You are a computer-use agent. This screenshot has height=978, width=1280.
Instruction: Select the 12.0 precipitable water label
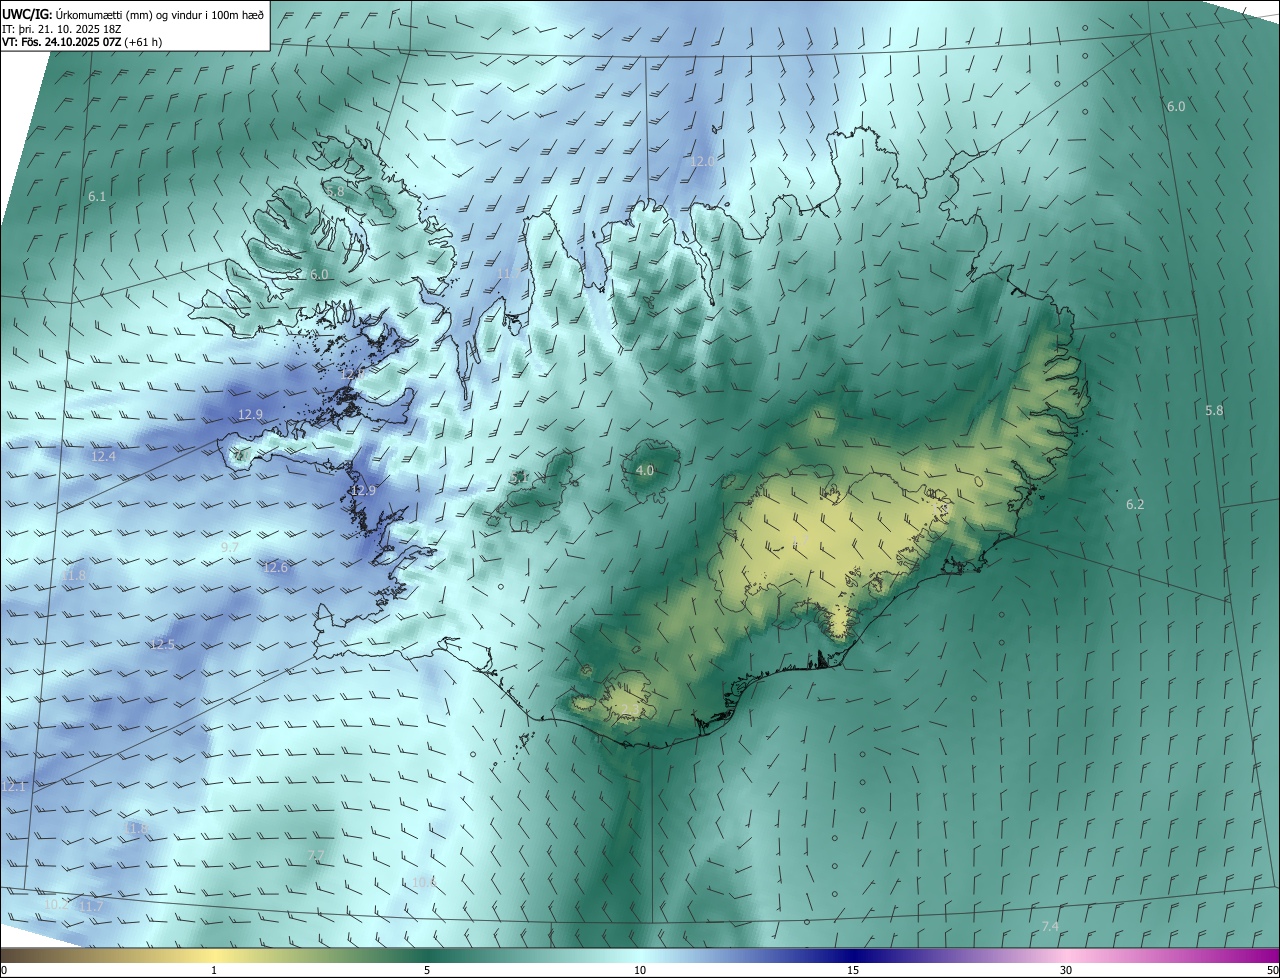pos(703,161)
